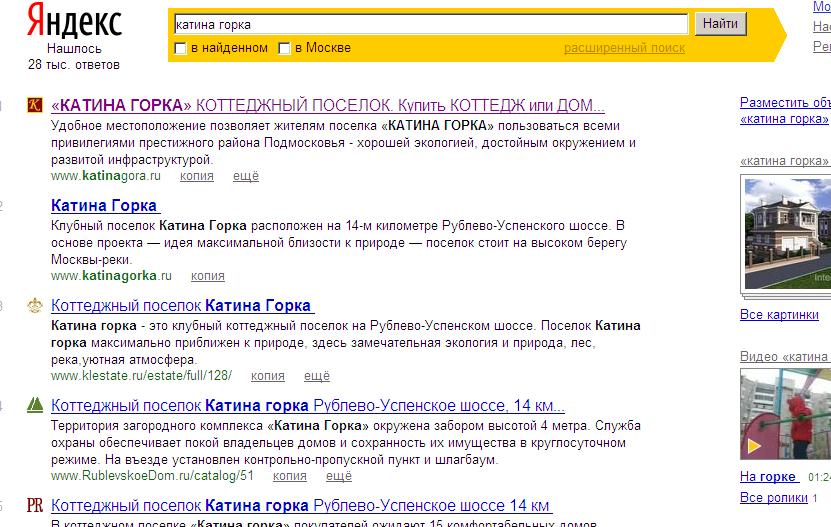The height and width of the screenshot is (527, 831).
Task: Open the «КАТИНА ГОРКА» КОТТЕДЖНЫЙ ПОСЕЛОК result
Action: pyautogui.click(x=328, y=106)
